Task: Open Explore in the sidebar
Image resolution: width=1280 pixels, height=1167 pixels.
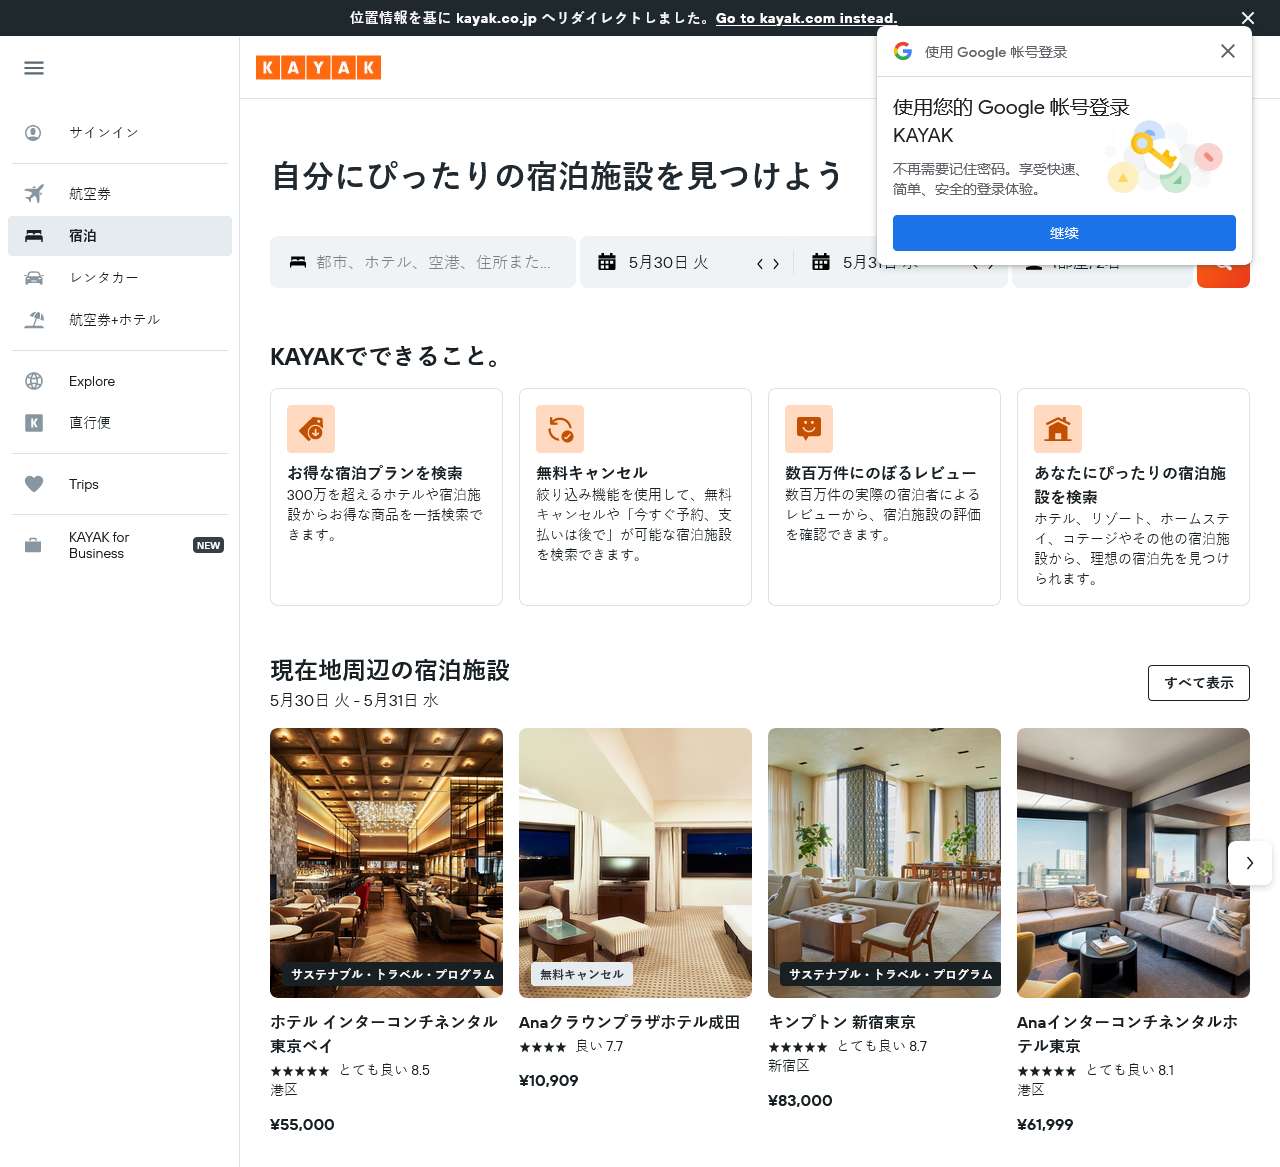Action: click(x=120, y=381)
